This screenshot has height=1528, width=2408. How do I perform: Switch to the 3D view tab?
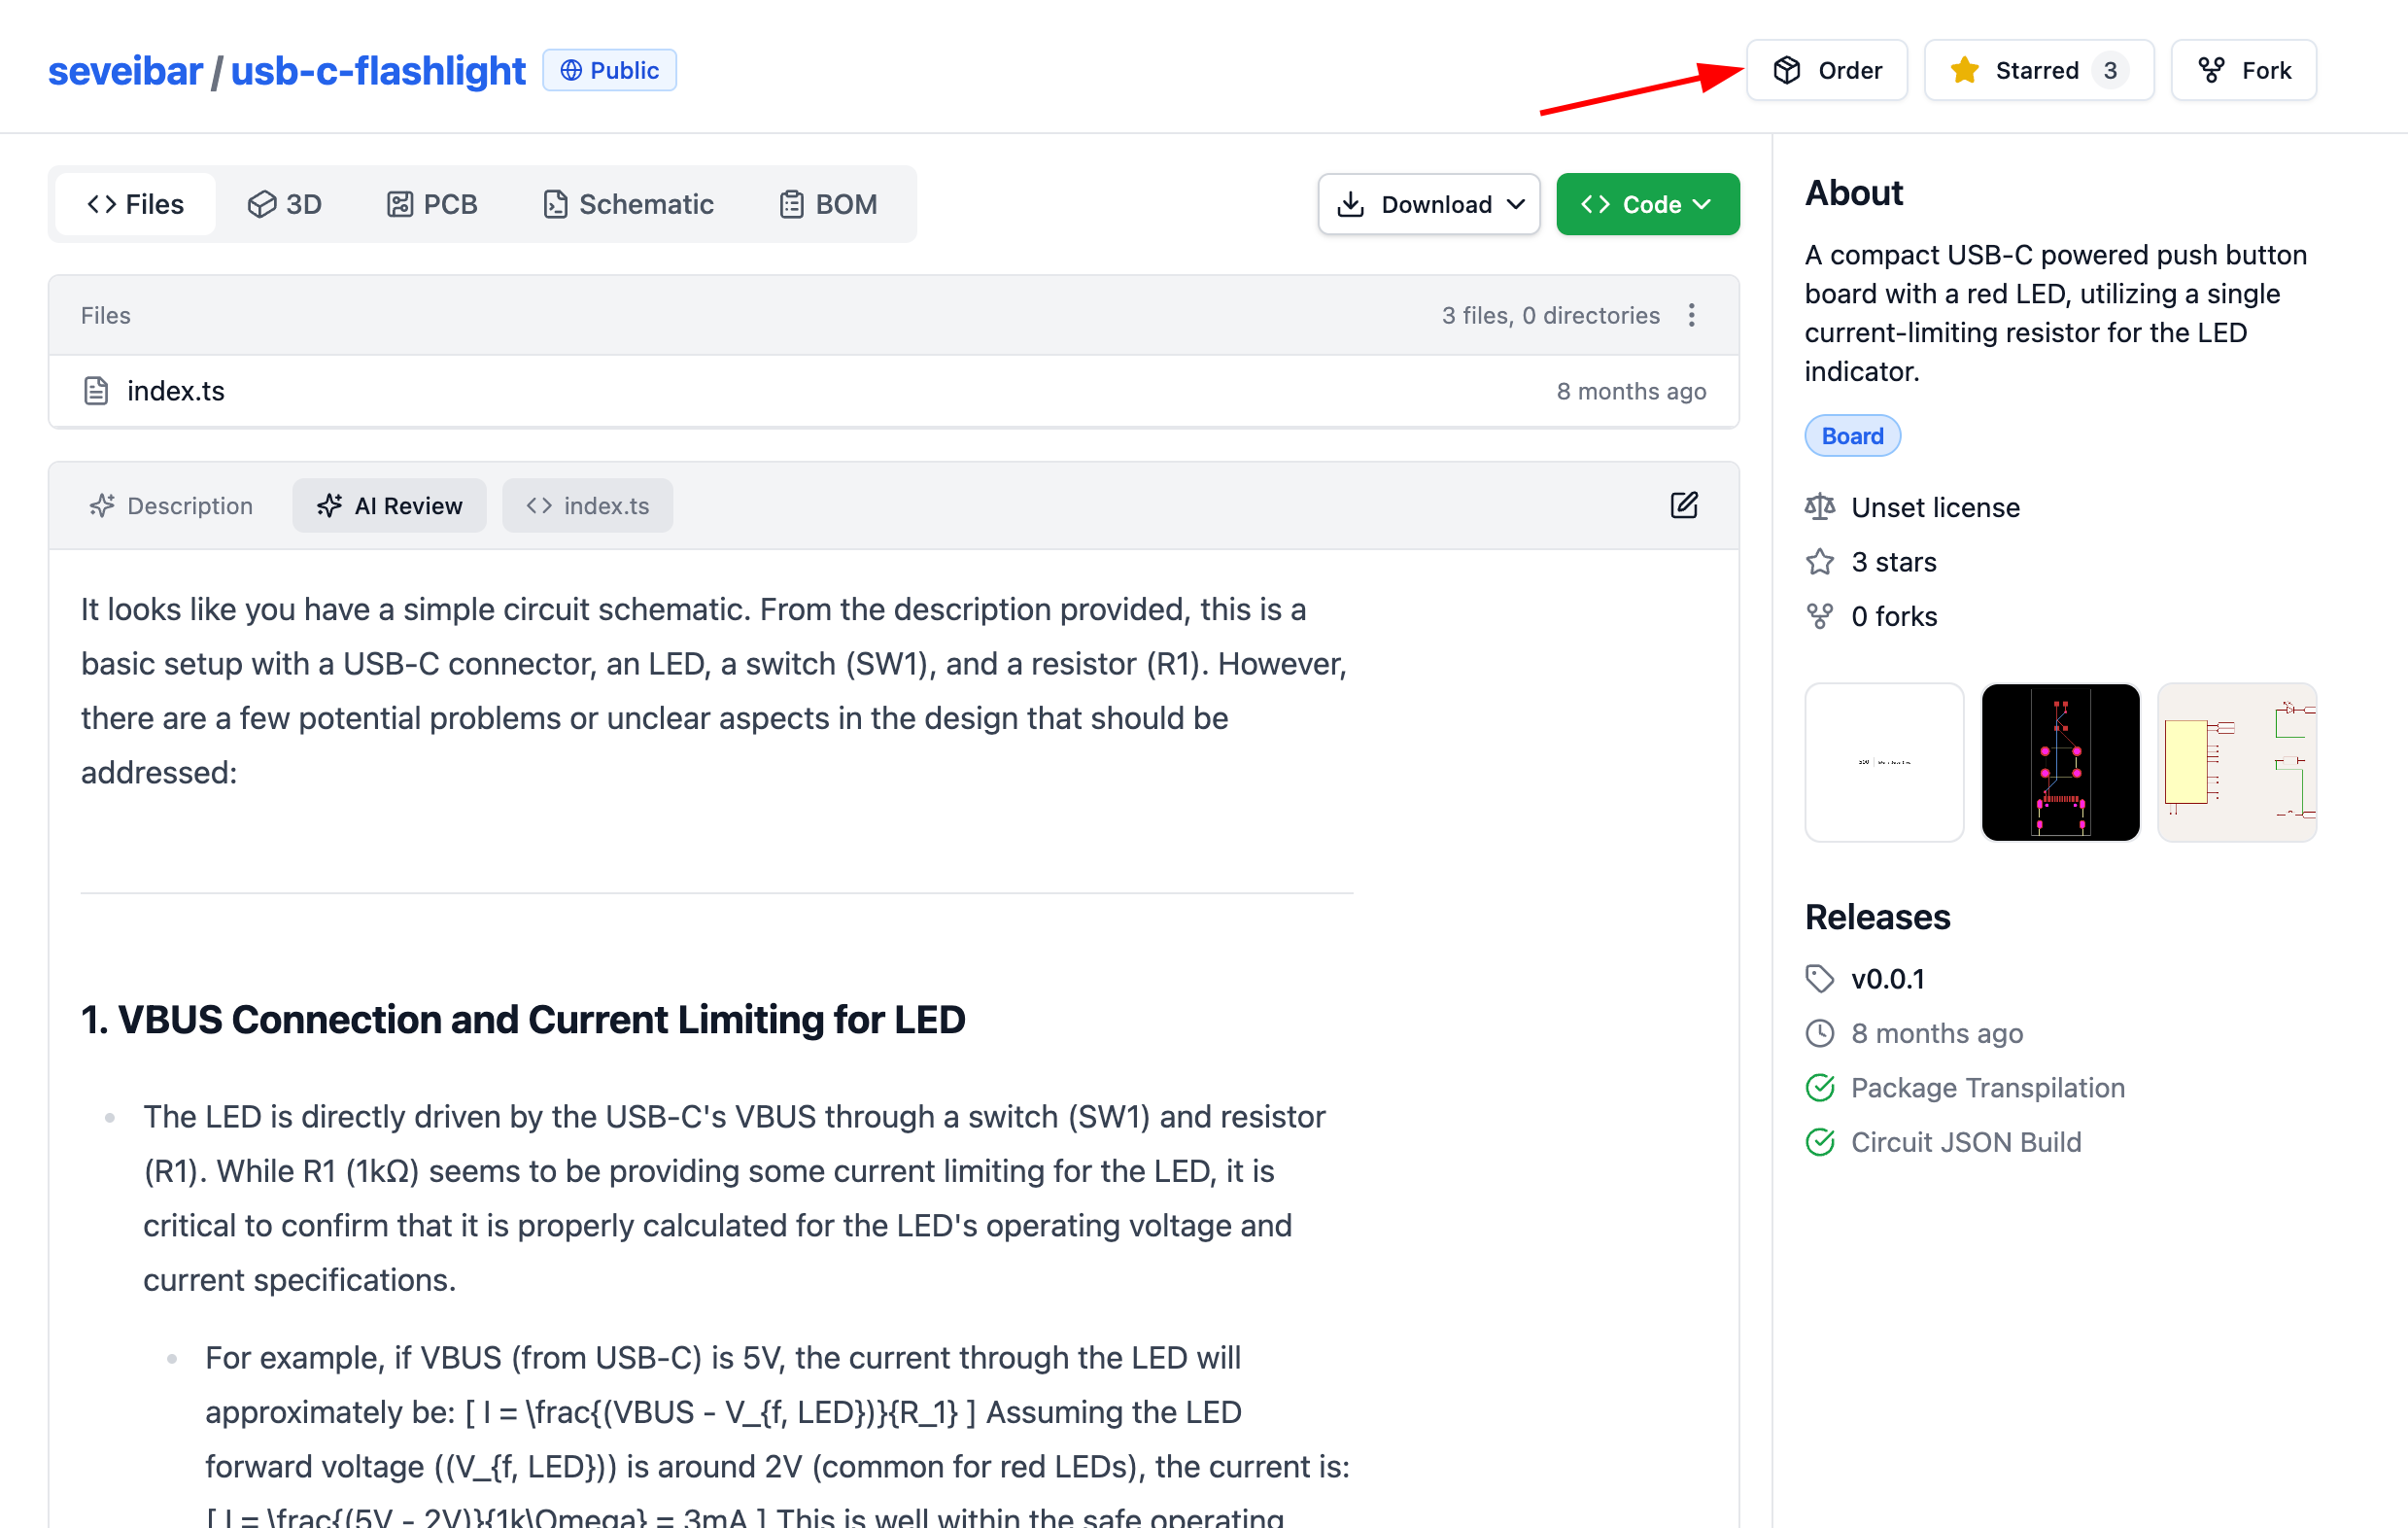(285, 204)
